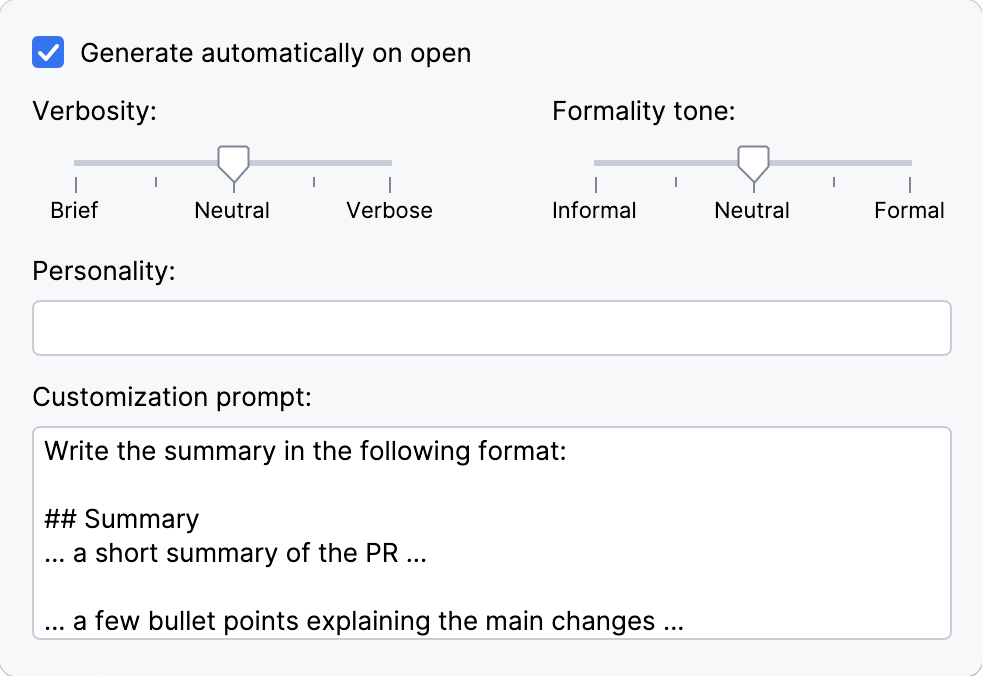
Task: Click the Customization prompt label
Action: click(172, 397)
